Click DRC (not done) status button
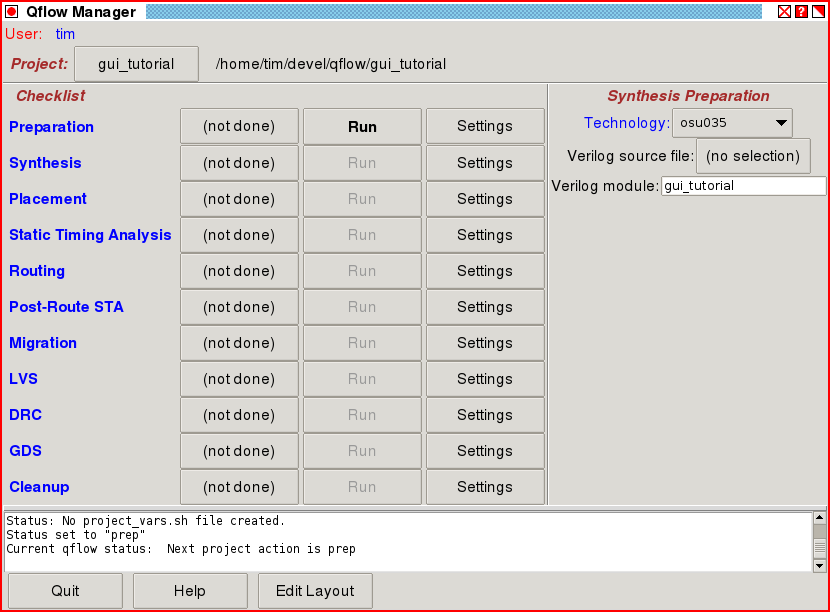830x612 pixels. click(239, 415)
